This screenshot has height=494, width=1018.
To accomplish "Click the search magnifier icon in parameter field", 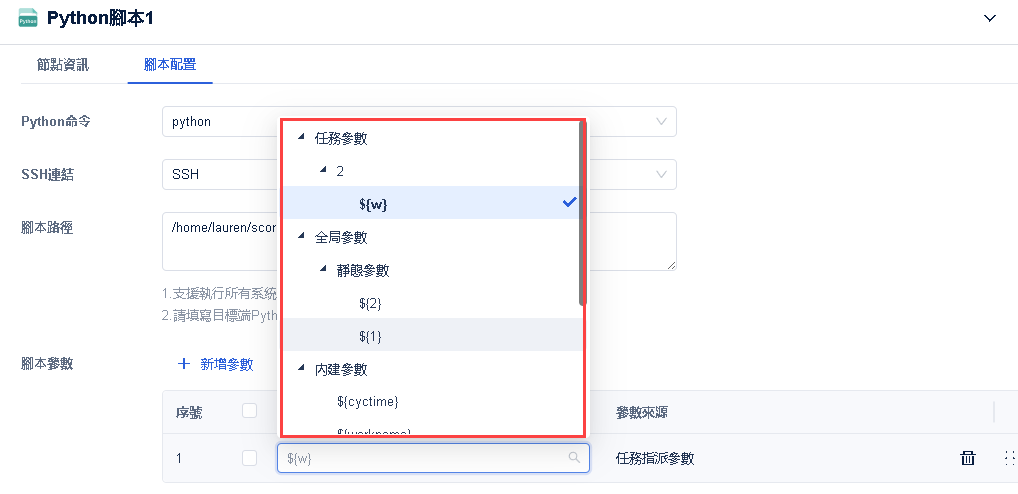I will coord(574,458).
